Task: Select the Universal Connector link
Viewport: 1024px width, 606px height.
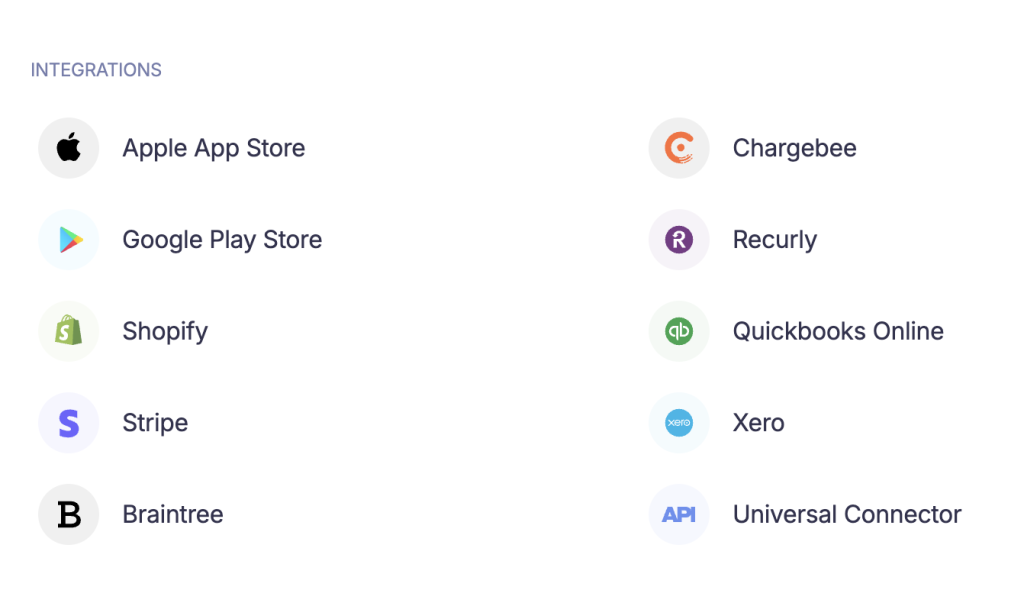Action: click(x=846, y=515)
